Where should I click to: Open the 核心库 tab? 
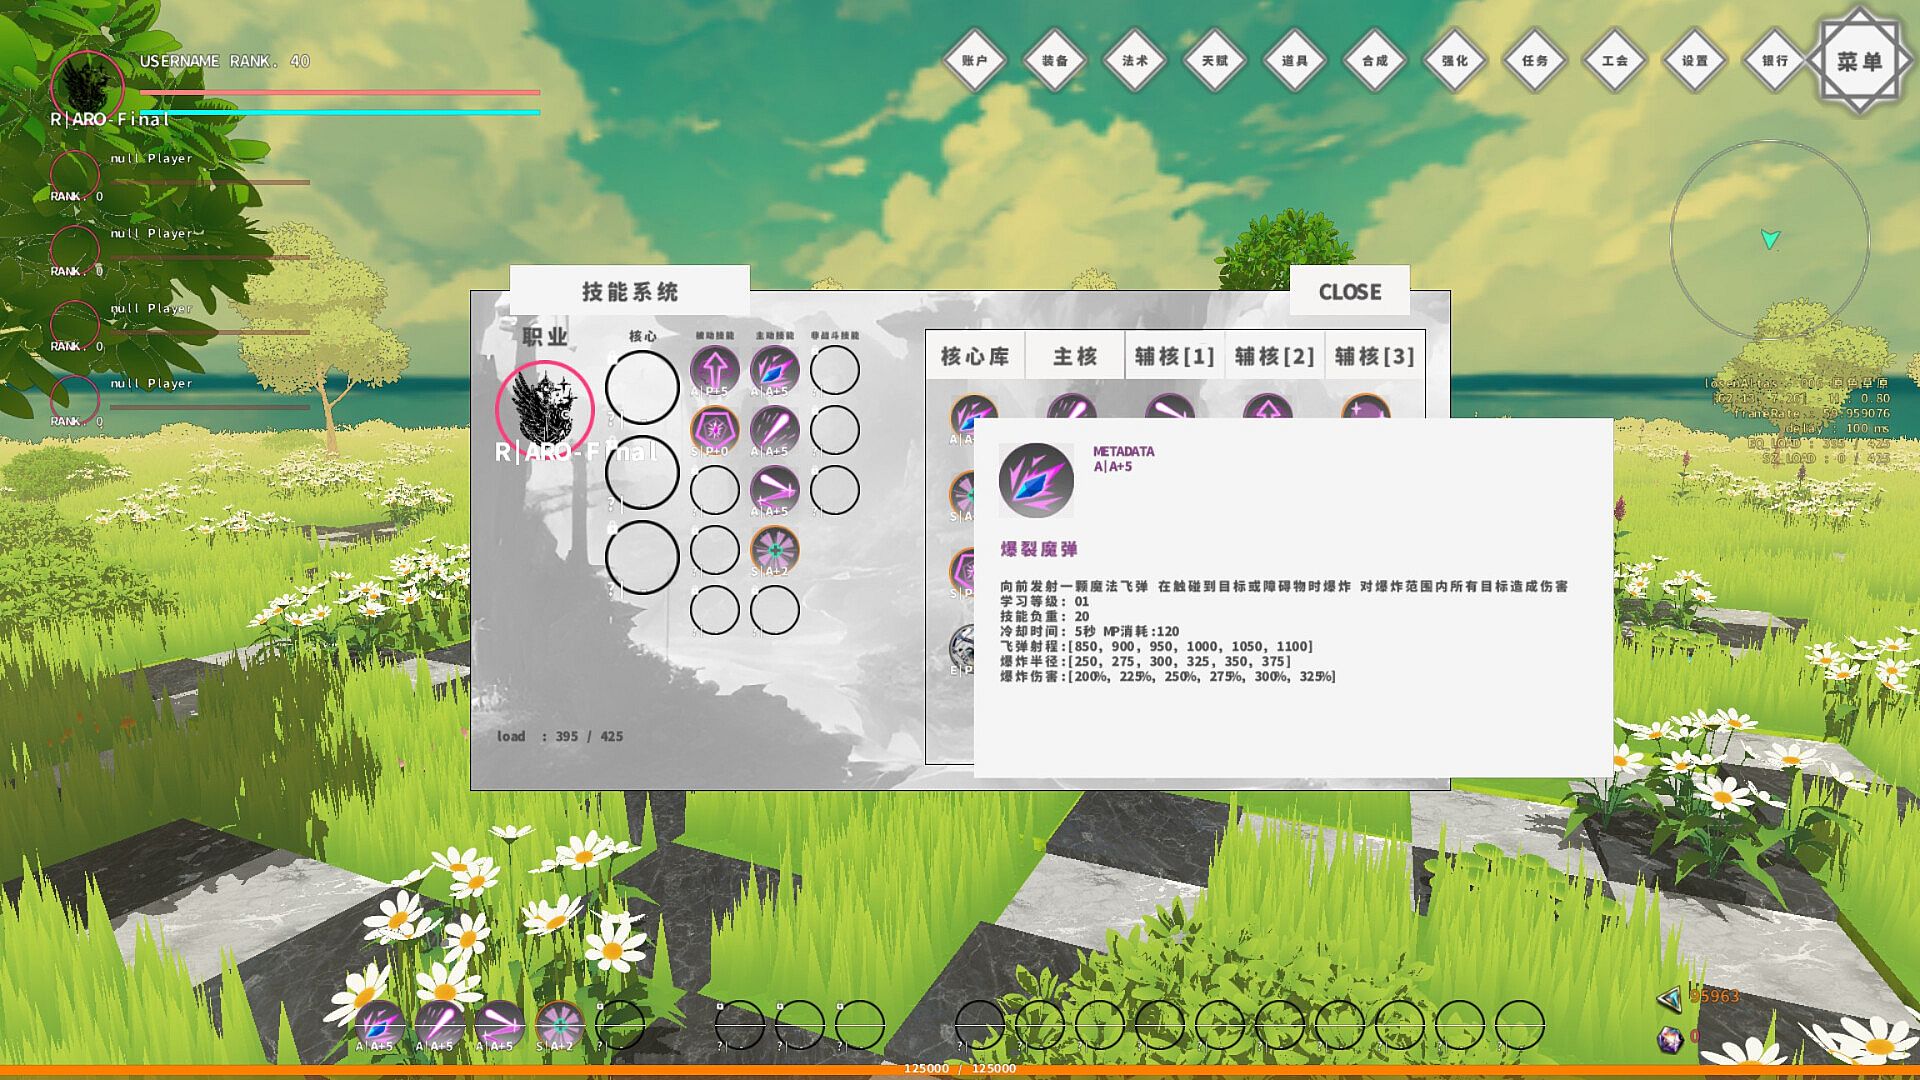(x=975, y=356)
